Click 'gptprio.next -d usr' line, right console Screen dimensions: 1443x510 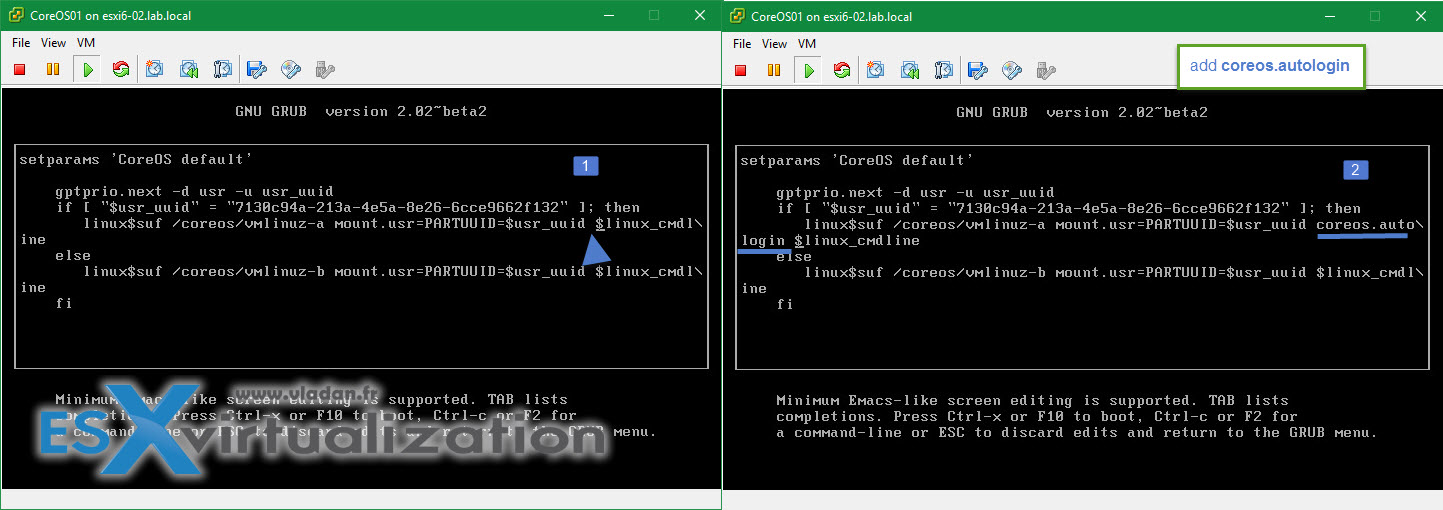tap(915, 191)
